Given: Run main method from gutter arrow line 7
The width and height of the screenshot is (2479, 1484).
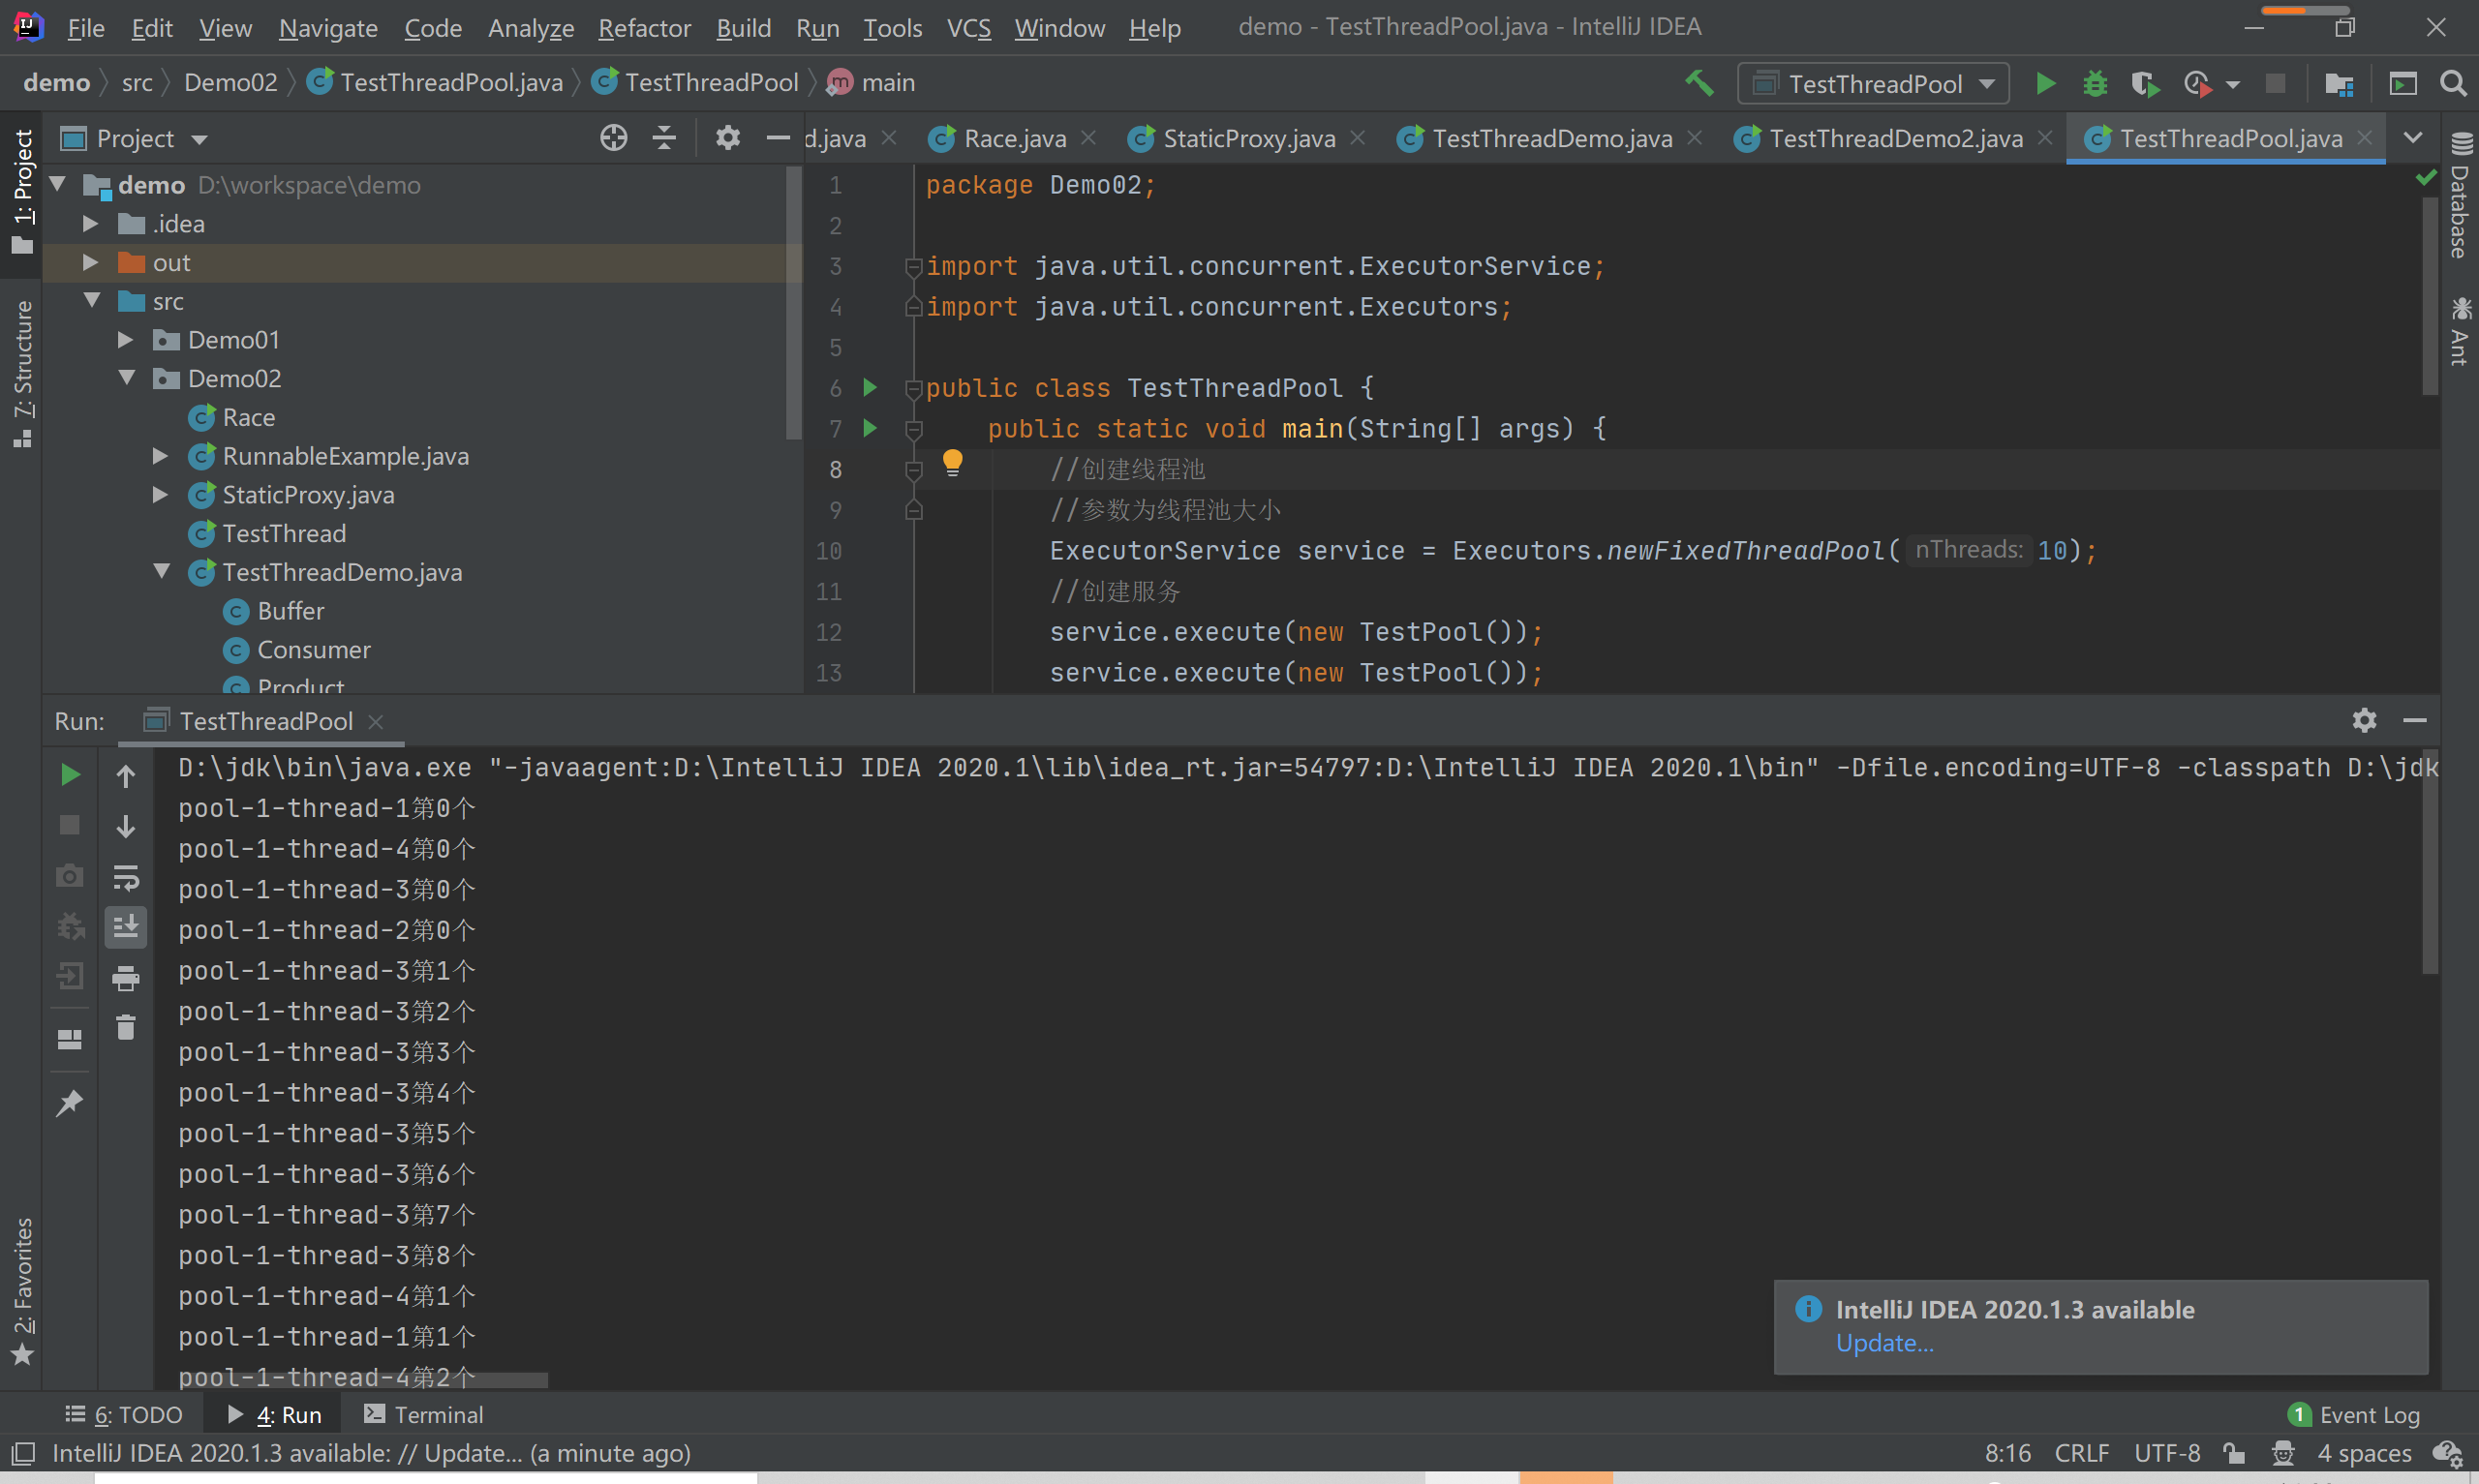Looking at the screenshot, I should click(870, 428).
